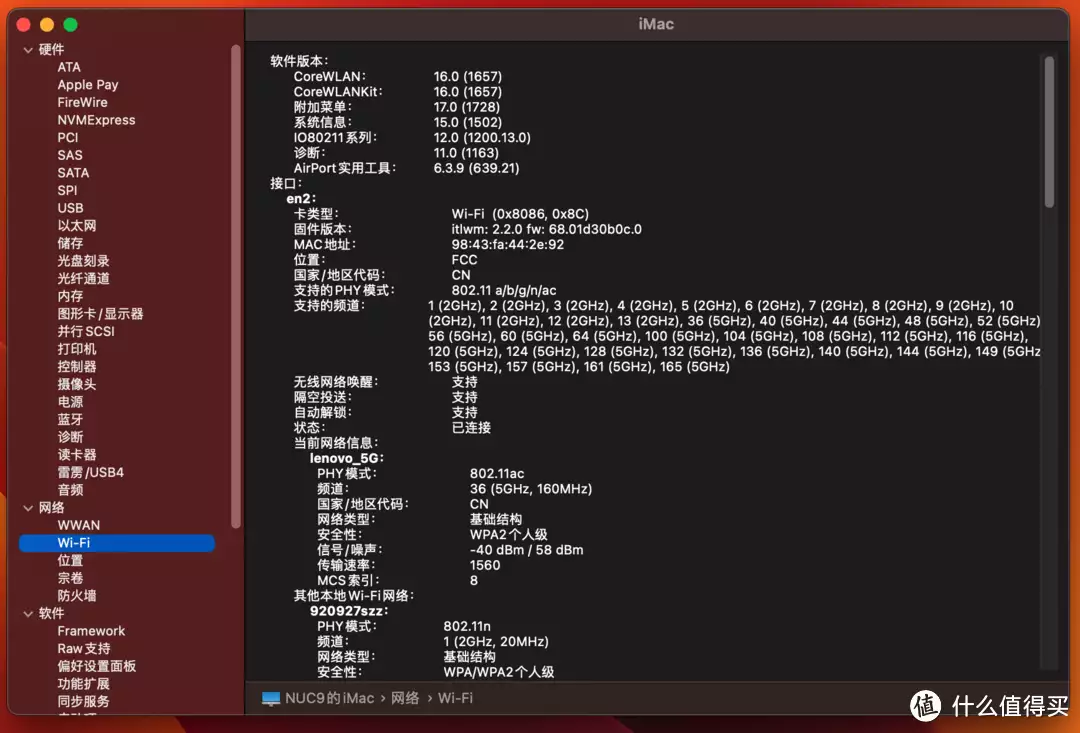Click the signal value -40 dBm / 58 dBm
1080x733 pixels.
(x=526, y=550)
